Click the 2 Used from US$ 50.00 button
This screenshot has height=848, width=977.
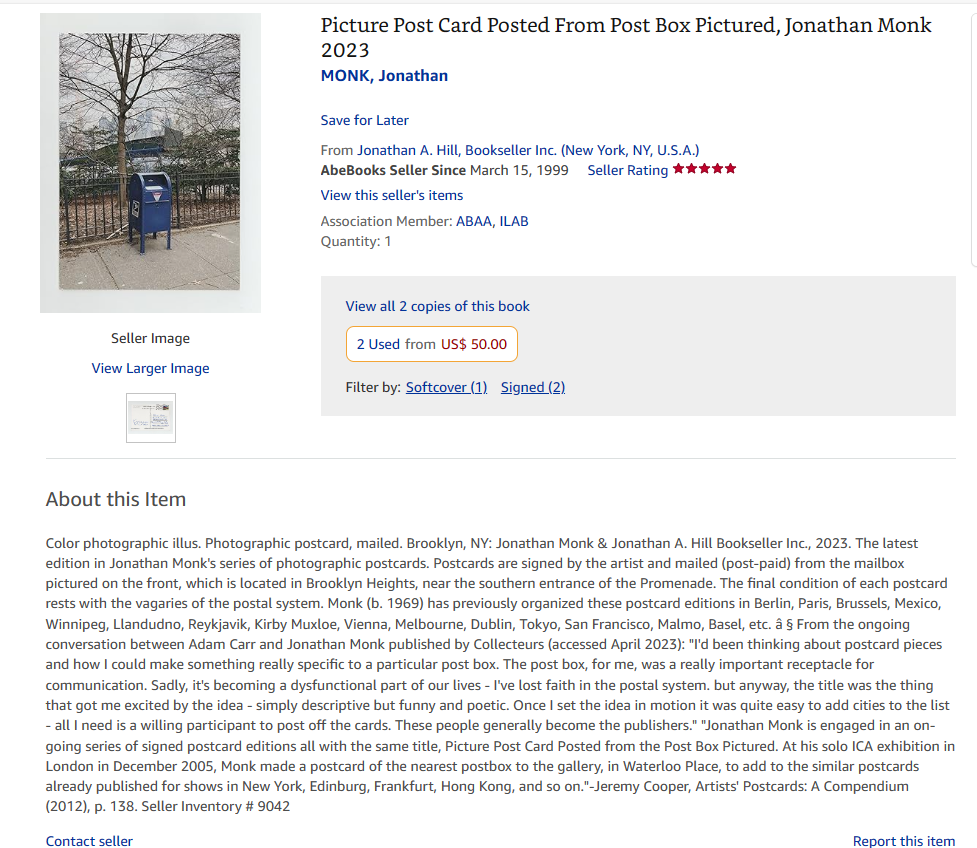point(432,344)
